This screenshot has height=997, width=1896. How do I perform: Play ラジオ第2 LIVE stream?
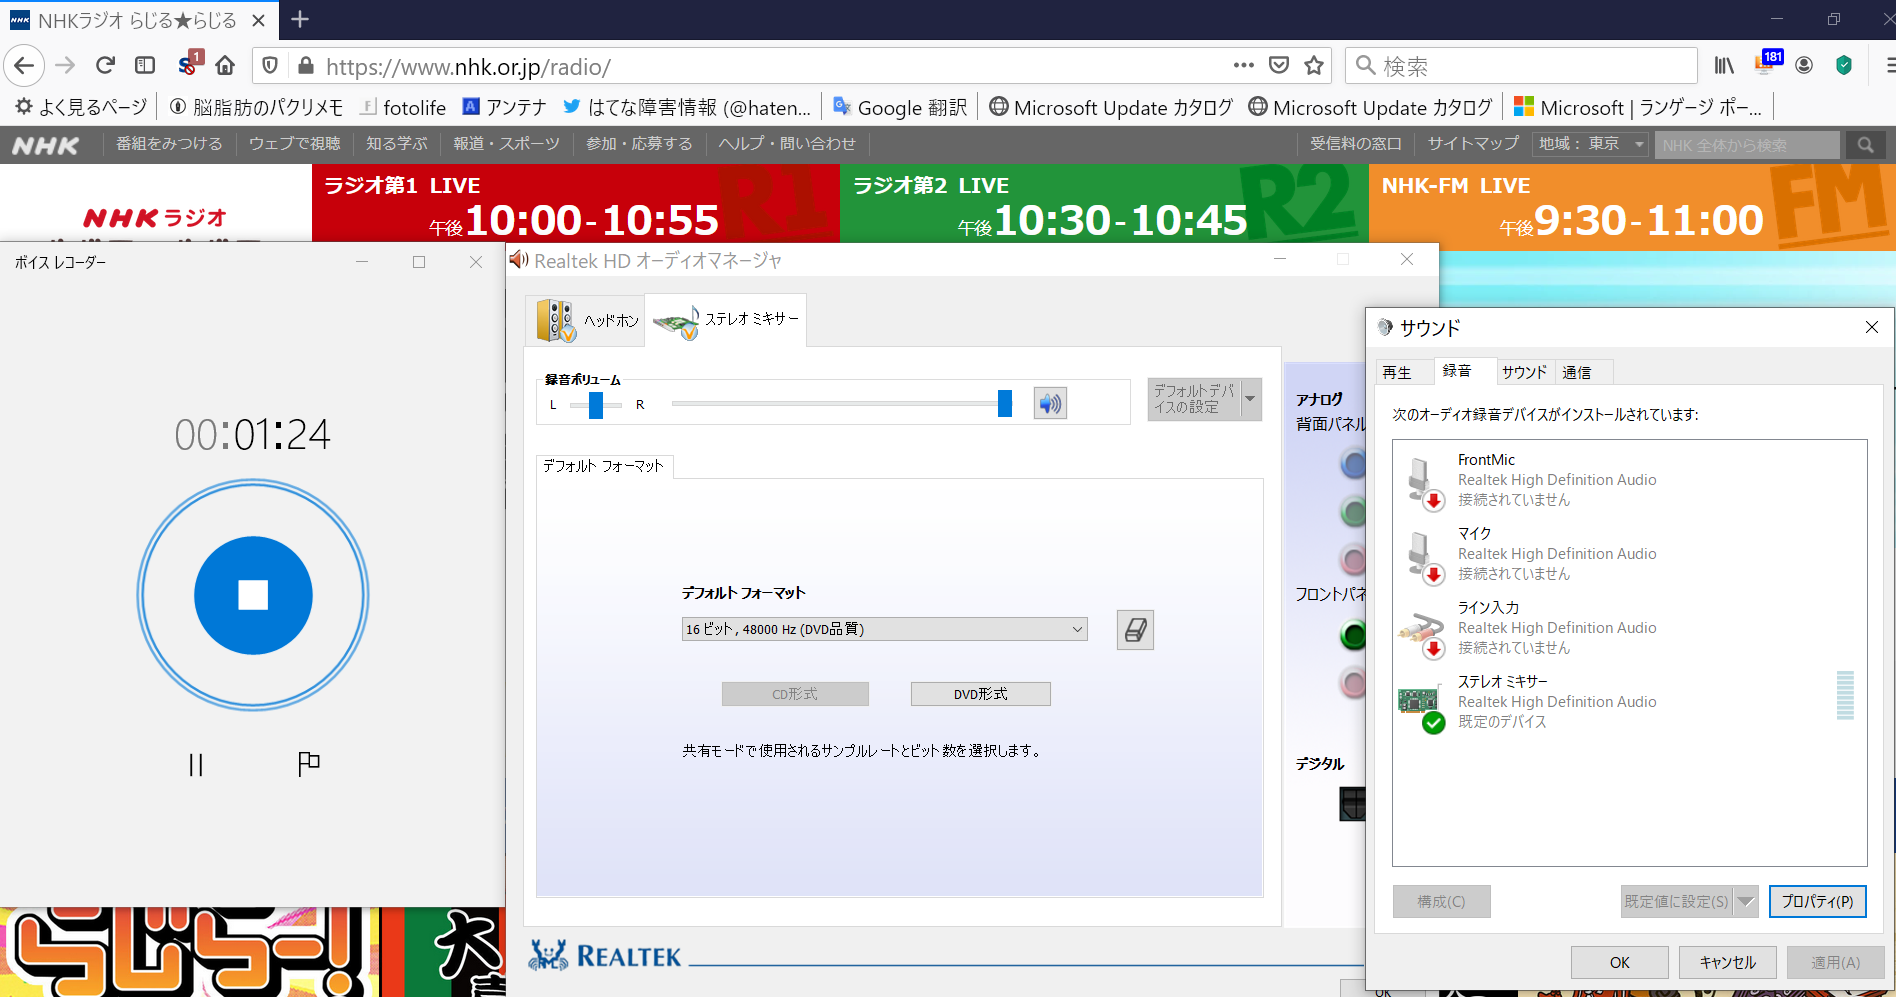click(1104, 204)
